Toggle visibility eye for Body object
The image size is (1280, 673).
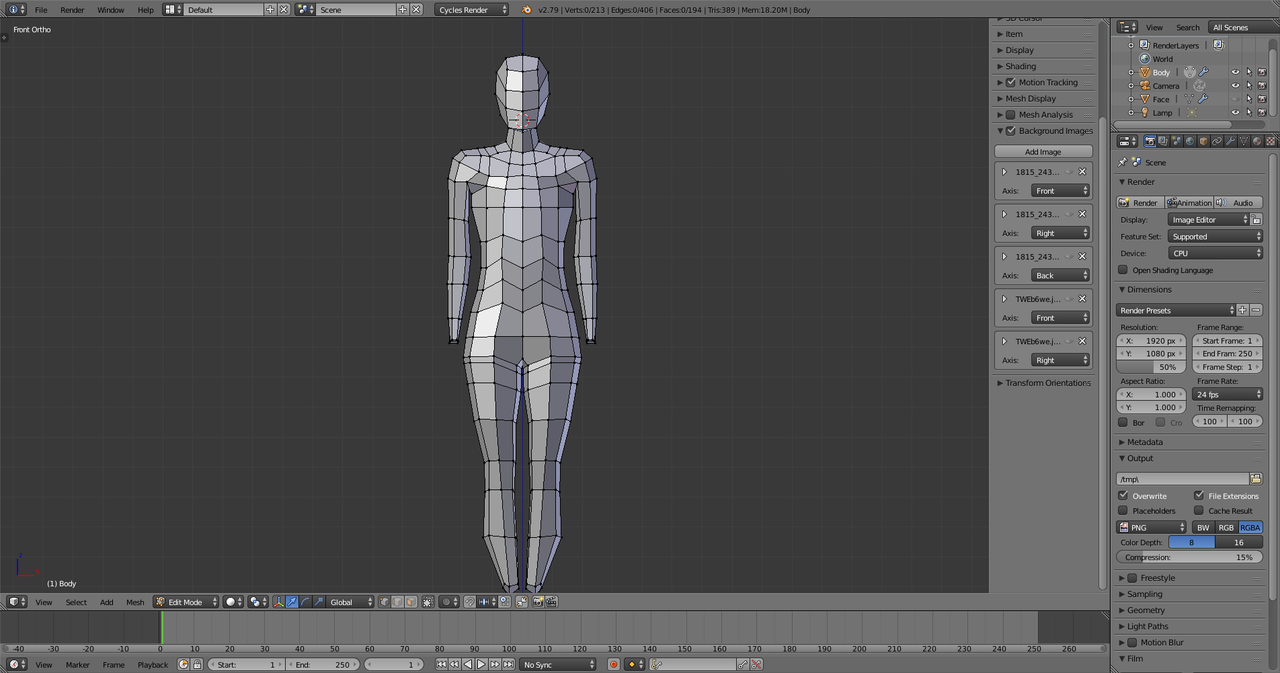click(1235, 72)
